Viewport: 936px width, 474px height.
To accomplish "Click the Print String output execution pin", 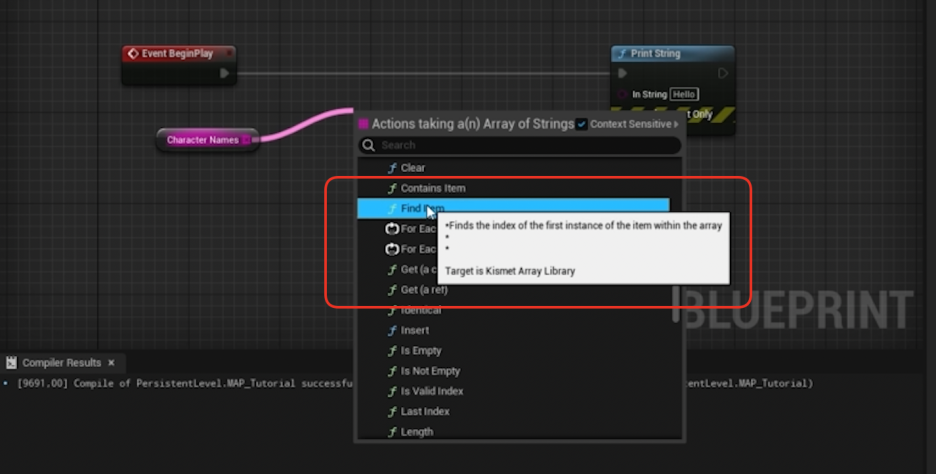I will [723, 73].
